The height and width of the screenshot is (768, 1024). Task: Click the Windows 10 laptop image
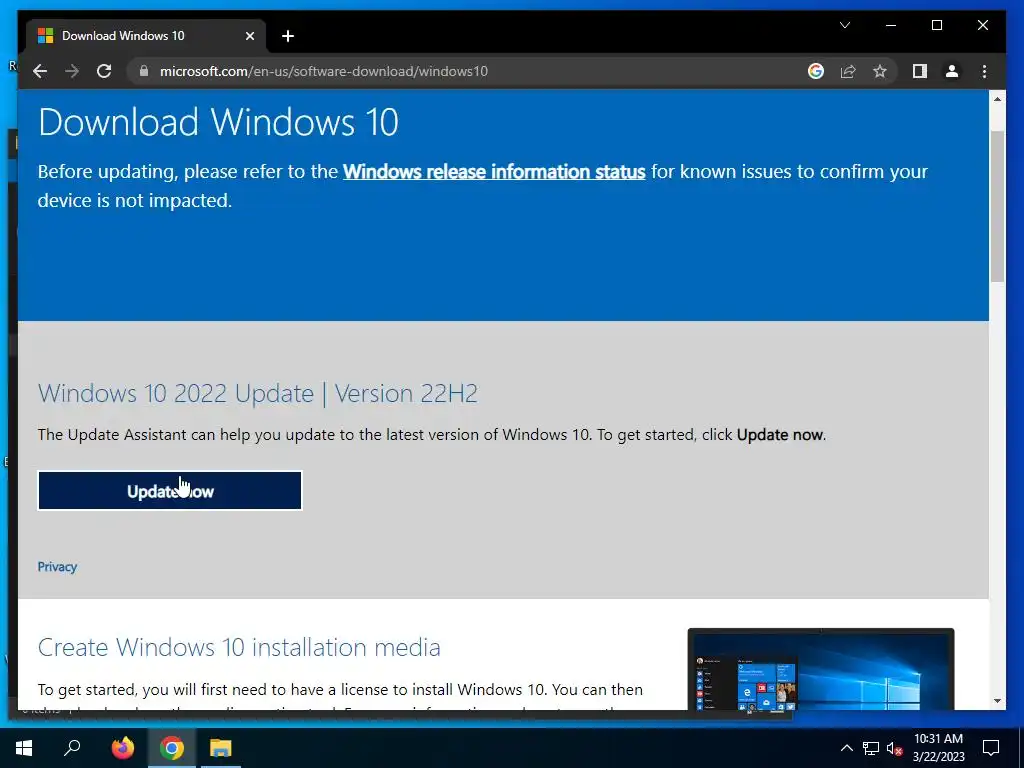[821, 669]
